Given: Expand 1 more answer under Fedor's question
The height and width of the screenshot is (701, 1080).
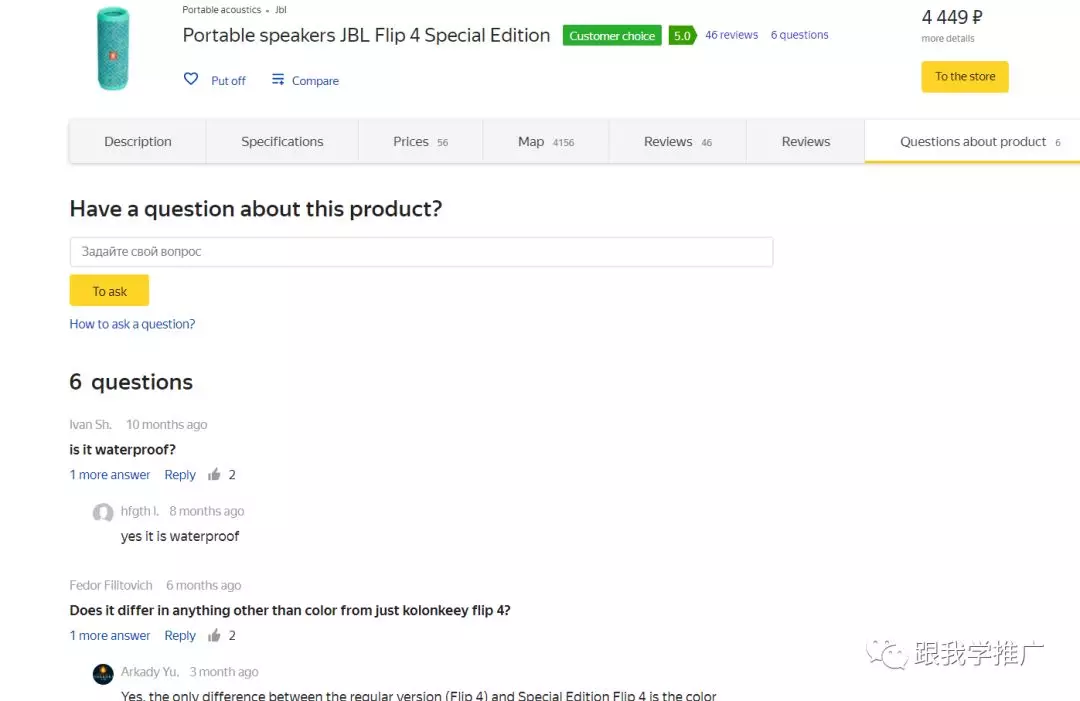Looking at the screenshot, I should point(110,636).
